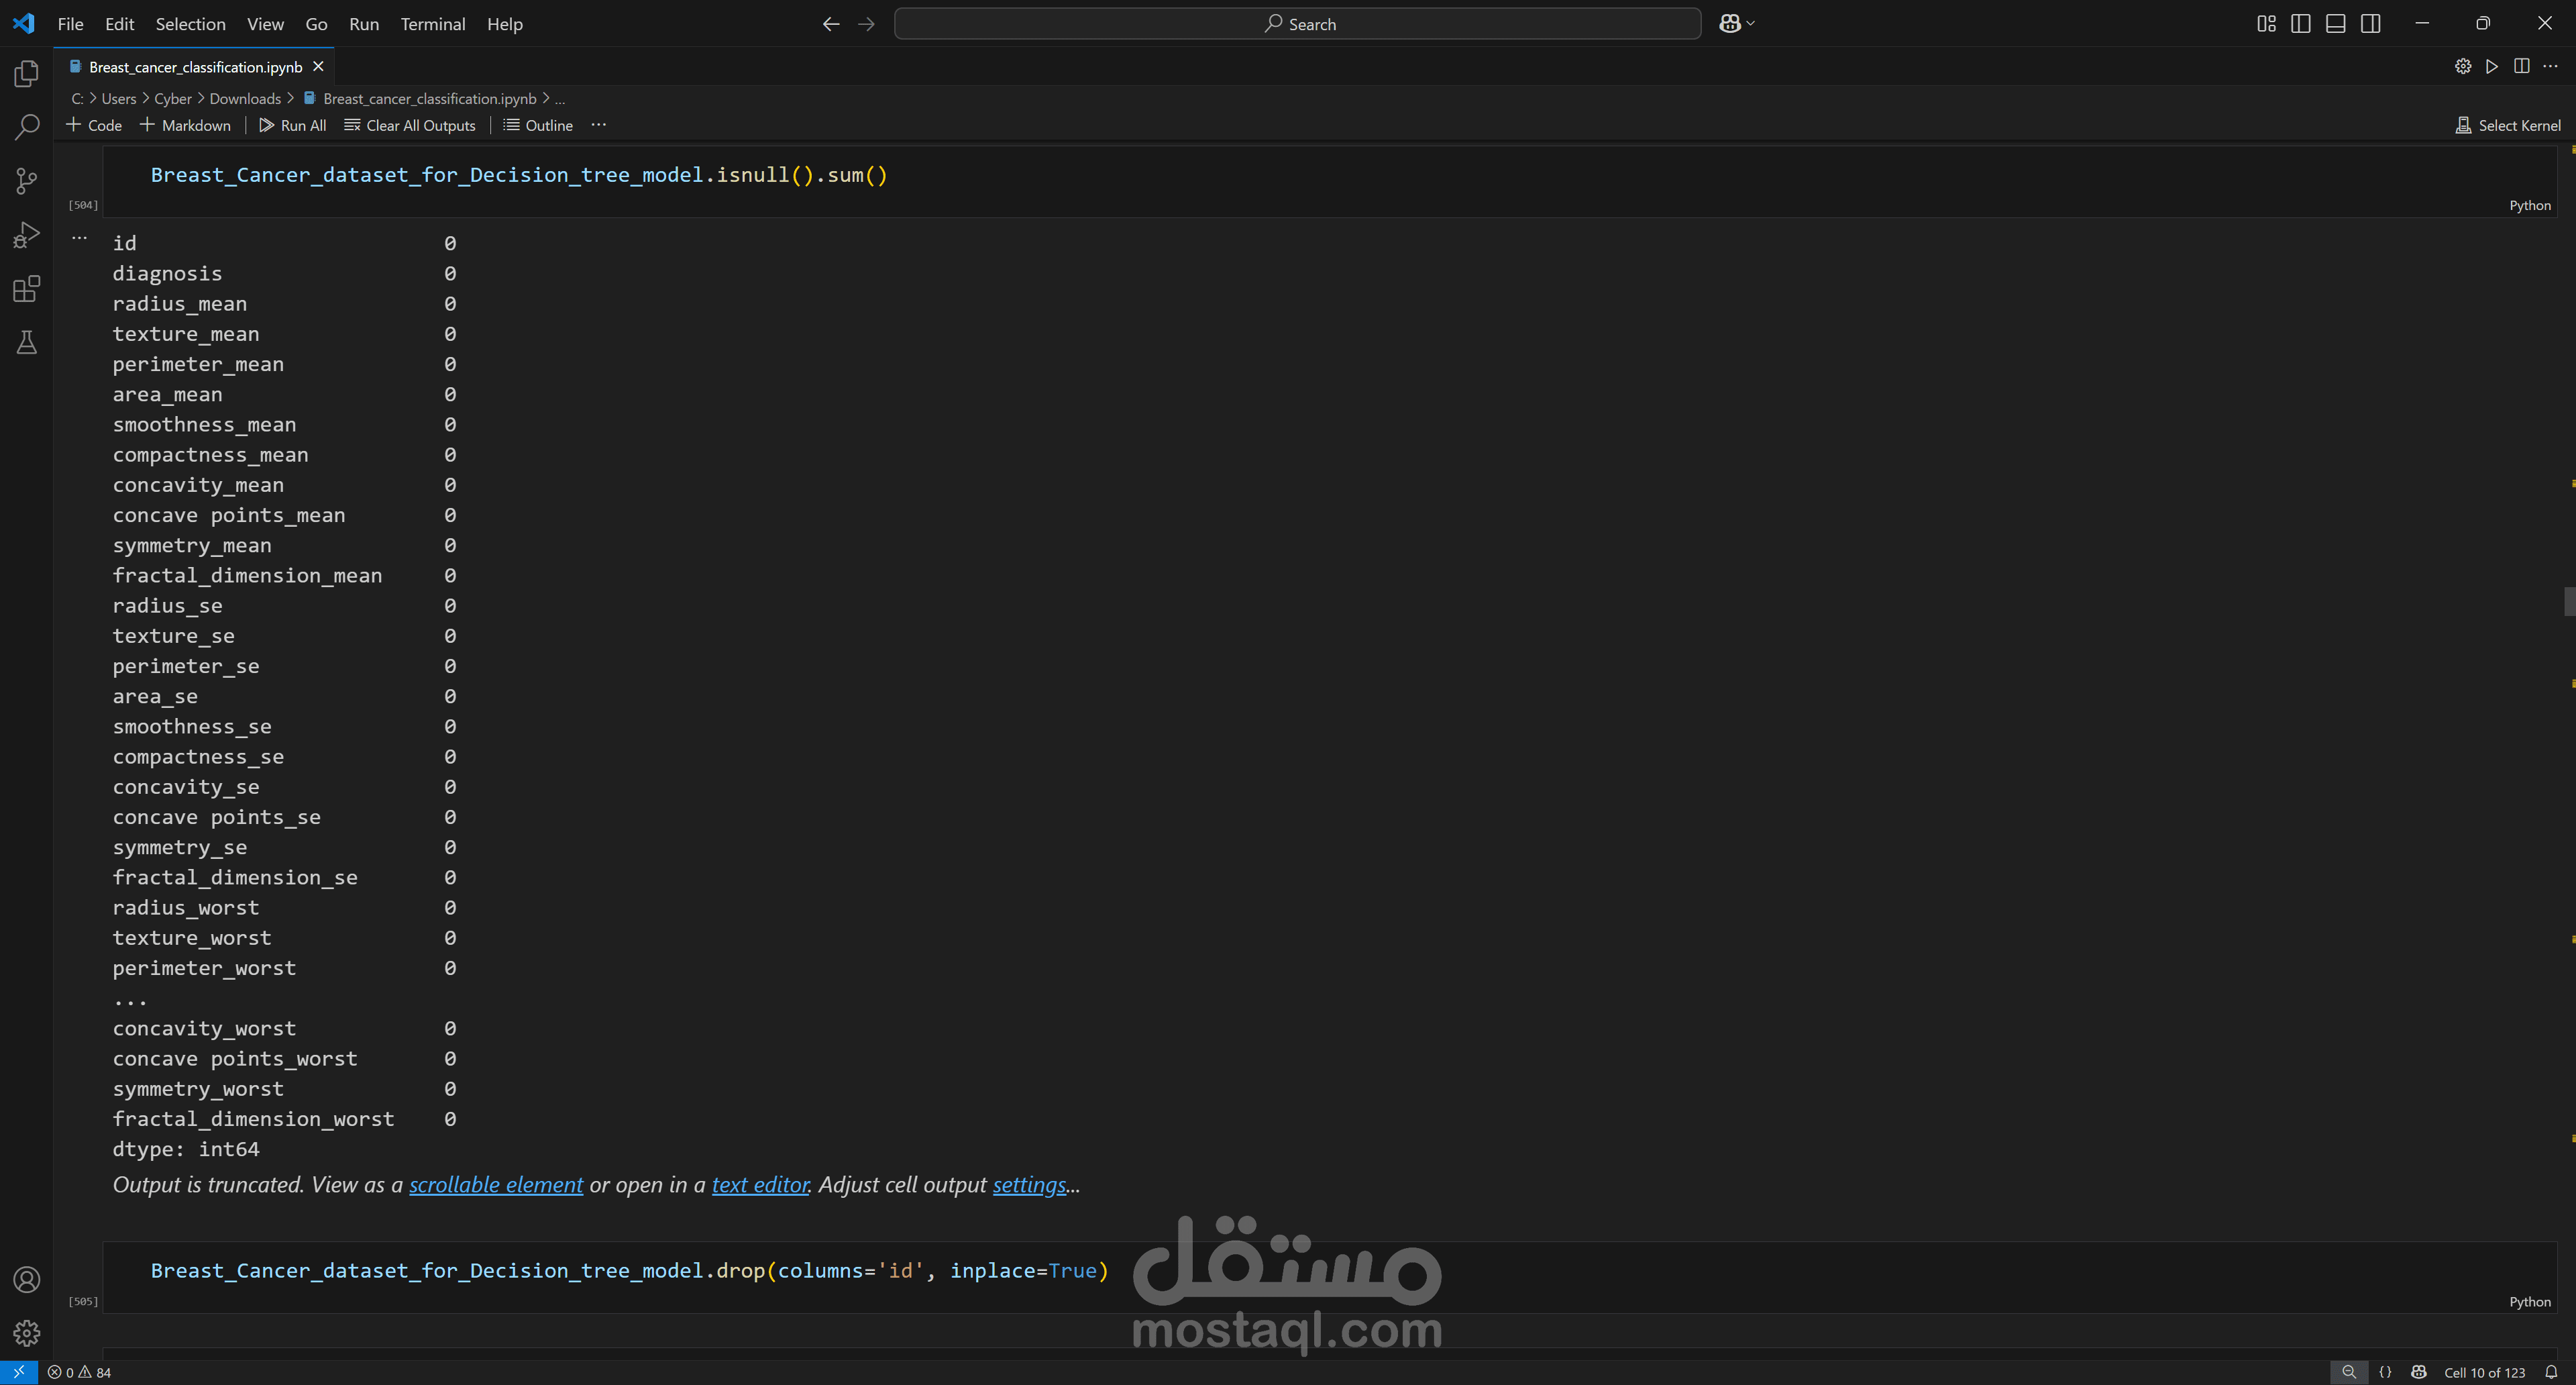Image resolution: width=2576 pixels, height=1385 pixels.
Task: Open the Explorer view icon
Action: pyautogui.click(x=27, y=74)
